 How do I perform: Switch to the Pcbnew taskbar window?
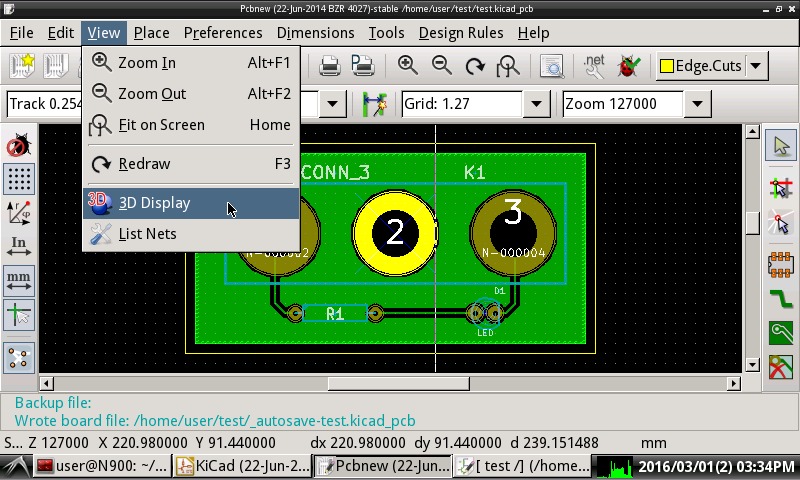click(382, 466)
